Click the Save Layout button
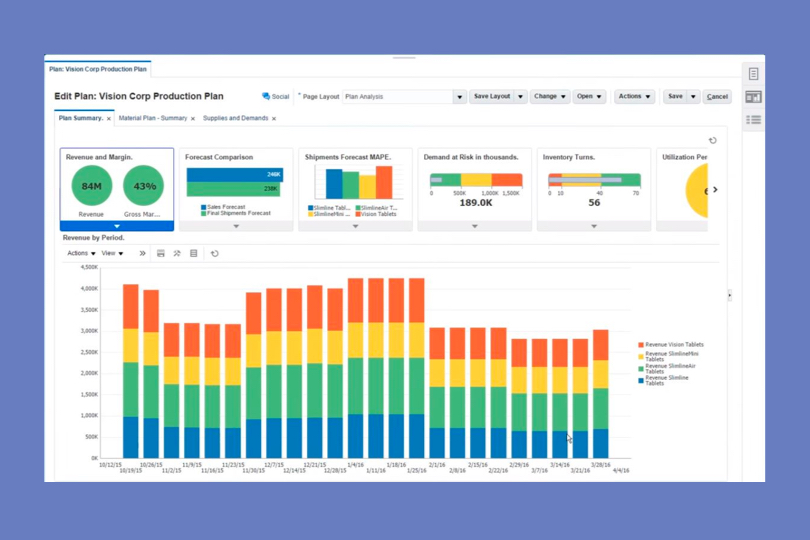Viewport: 810px width, 540px height. pos(492,97)
